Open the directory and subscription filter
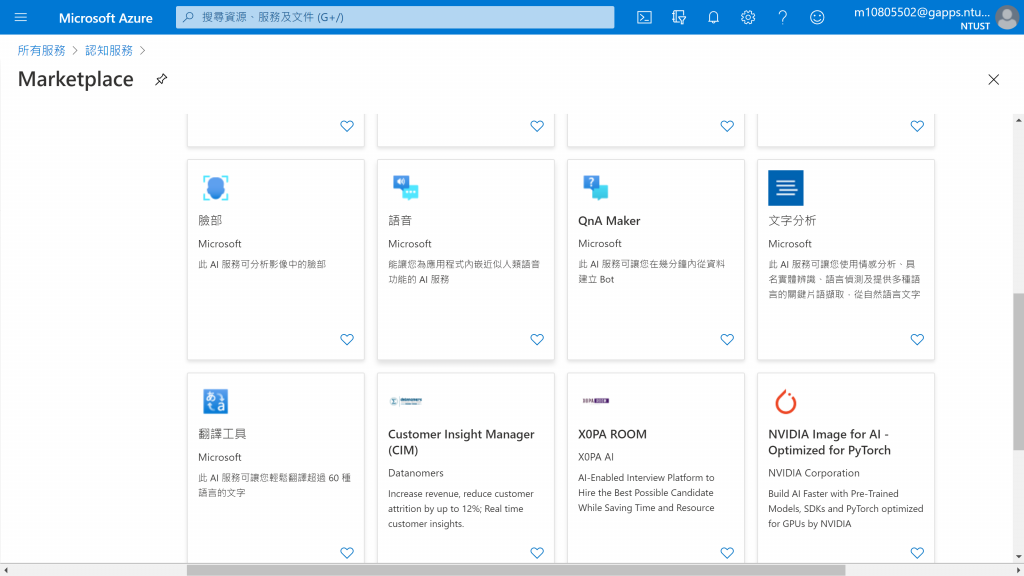Viewport: 1024px width, 576px height. (679, 18)
